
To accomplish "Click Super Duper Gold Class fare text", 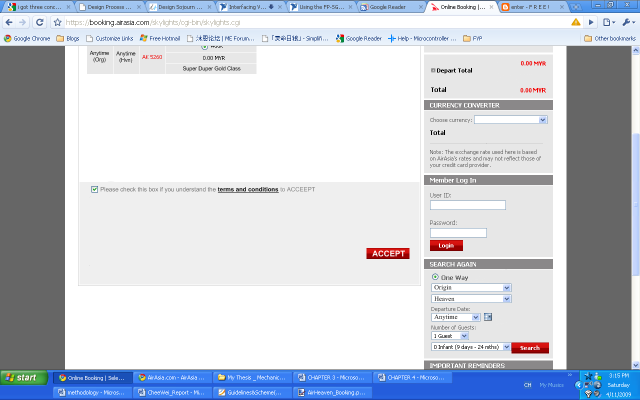I will click(x=211, y=69).
